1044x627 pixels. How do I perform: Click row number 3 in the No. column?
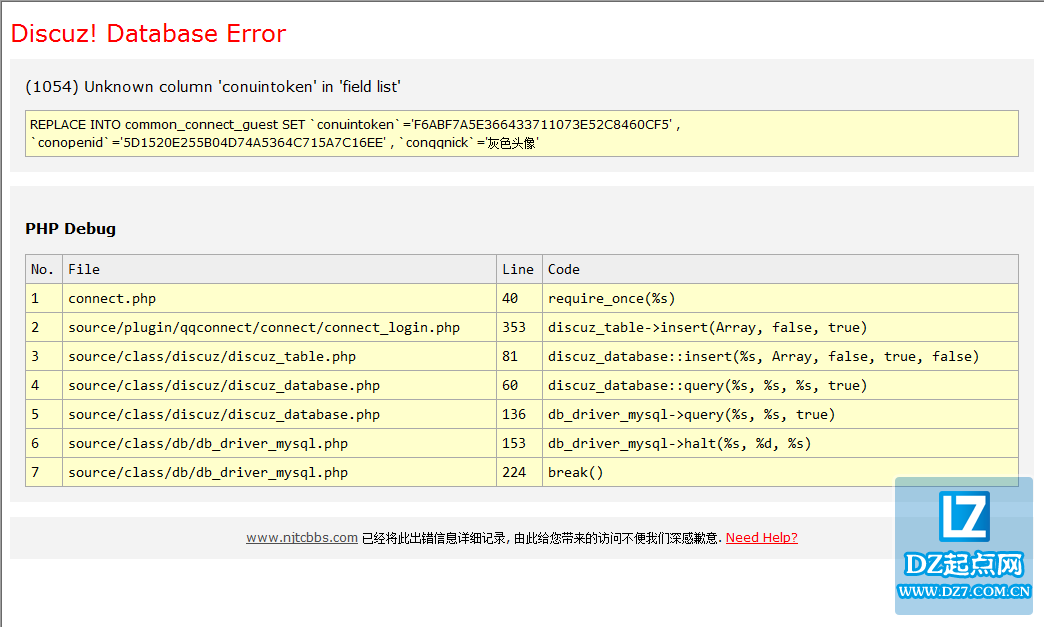(44, 357)
